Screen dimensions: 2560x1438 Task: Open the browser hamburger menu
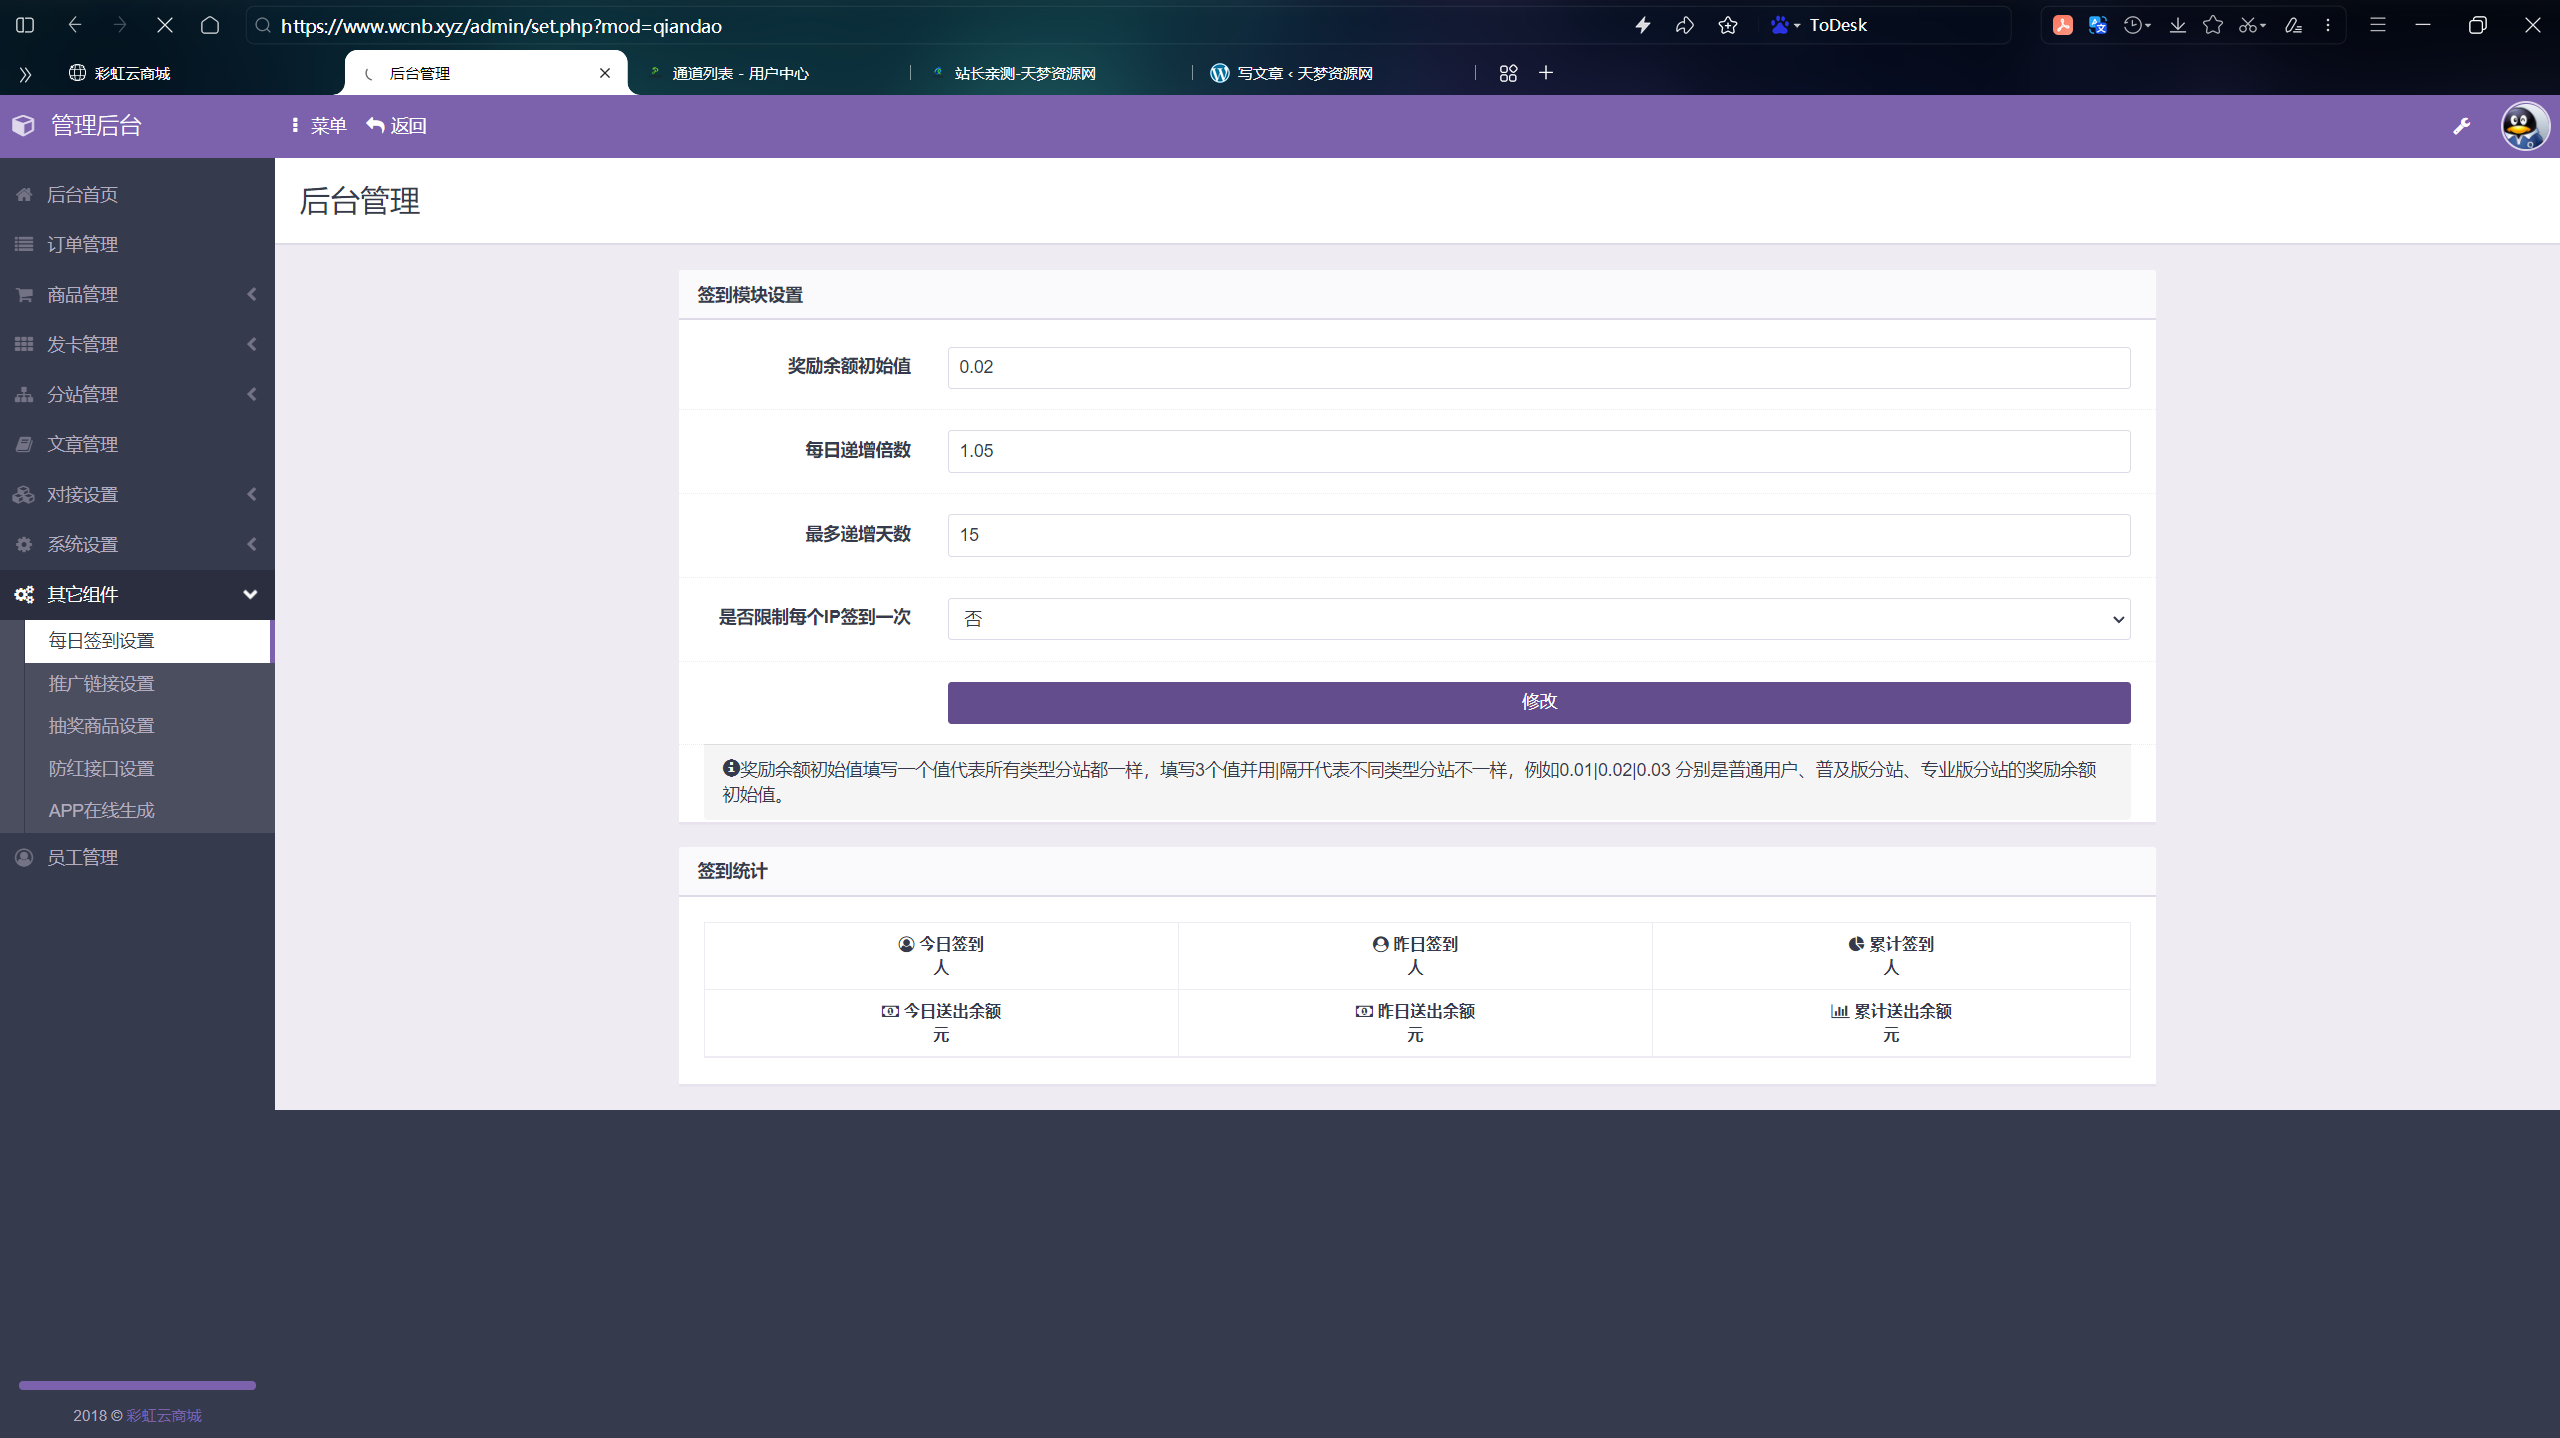click(x=2378, y=25)
